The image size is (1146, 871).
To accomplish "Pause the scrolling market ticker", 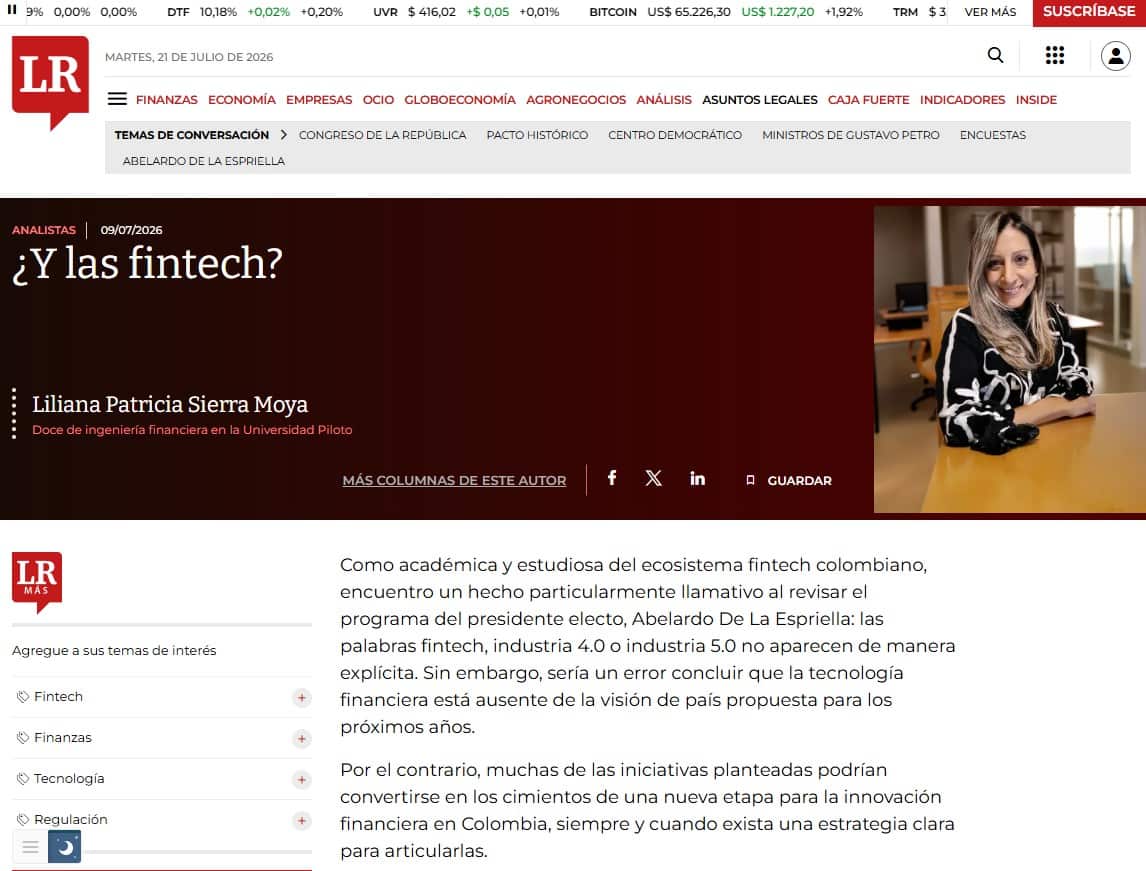I will (x=12, y=9).
